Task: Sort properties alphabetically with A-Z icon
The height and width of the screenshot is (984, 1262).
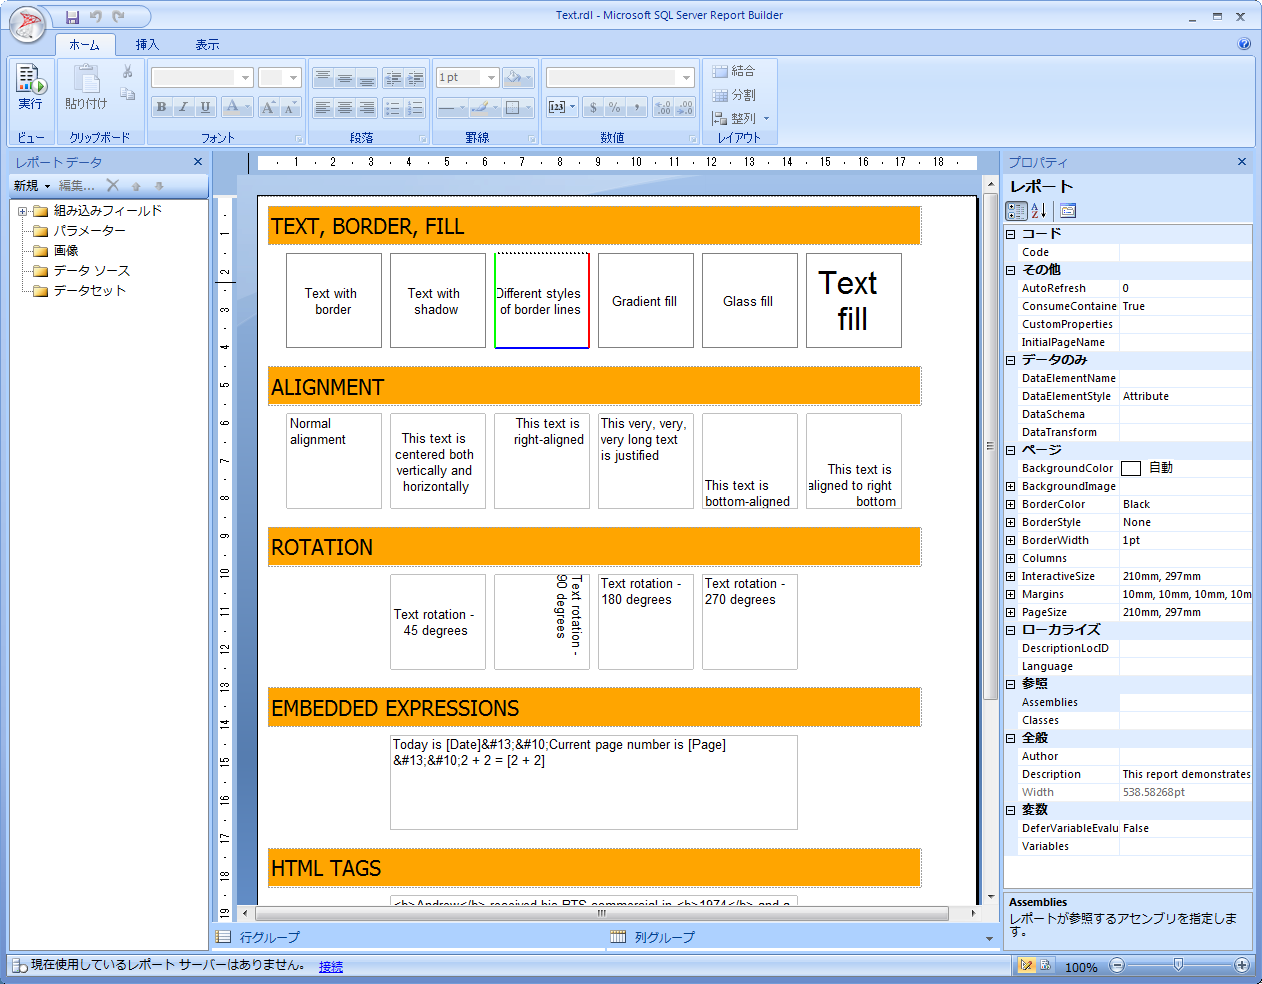Action: pos(1039,211)
